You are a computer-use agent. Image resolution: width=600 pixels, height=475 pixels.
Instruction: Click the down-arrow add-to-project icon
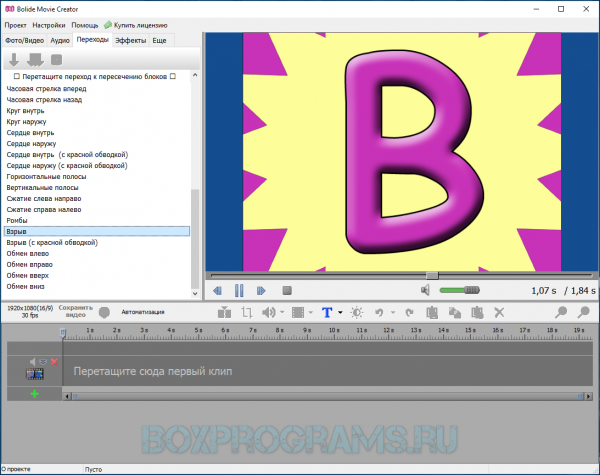point(14,60)
